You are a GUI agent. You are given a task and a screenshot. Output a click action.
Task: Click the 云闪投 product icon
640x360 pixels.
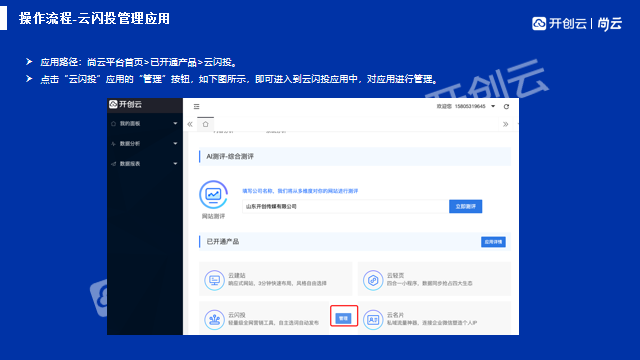(214, 319)
